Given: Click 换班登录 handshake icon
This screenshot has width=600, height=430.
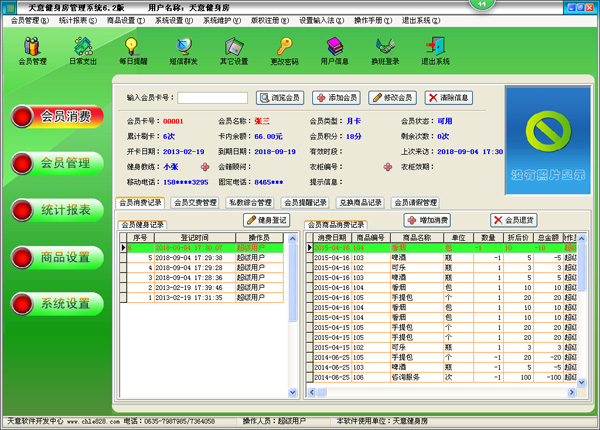Looking at the screenshot, I should (385, 50).
